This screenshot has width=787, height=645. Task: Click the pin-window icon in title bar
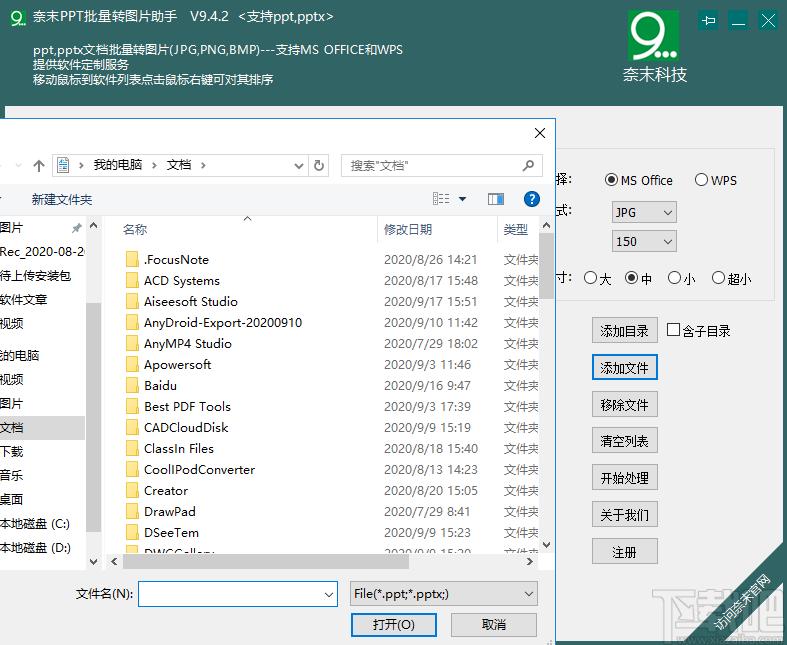(708, 21)
